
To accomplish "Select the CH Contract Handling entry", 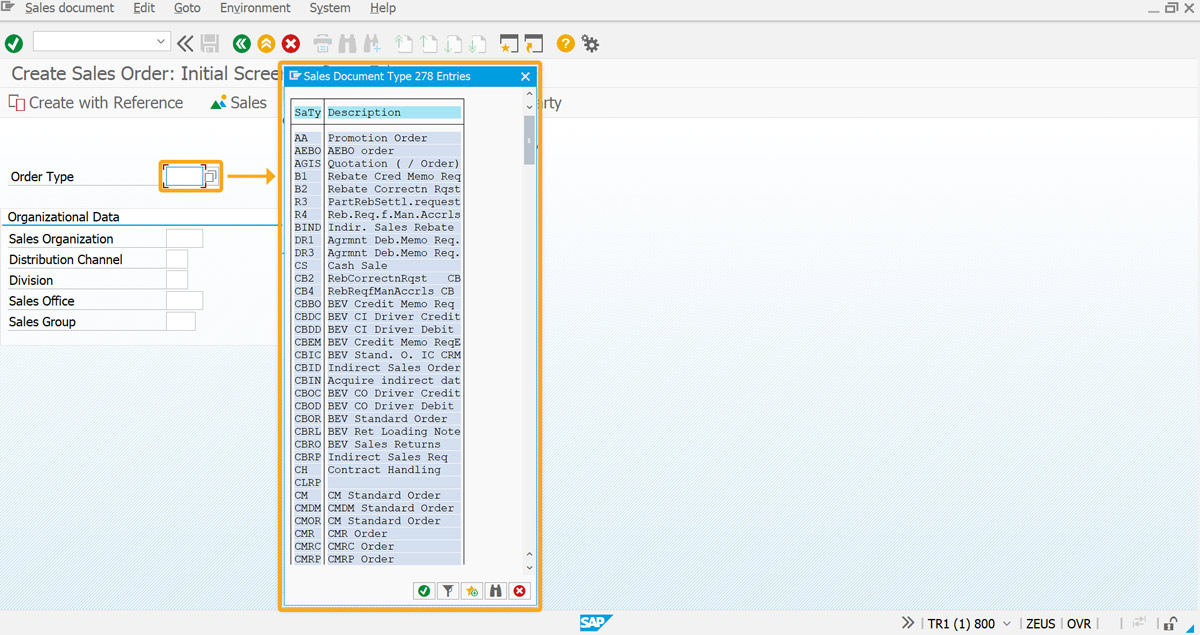I will coord(377,470).
